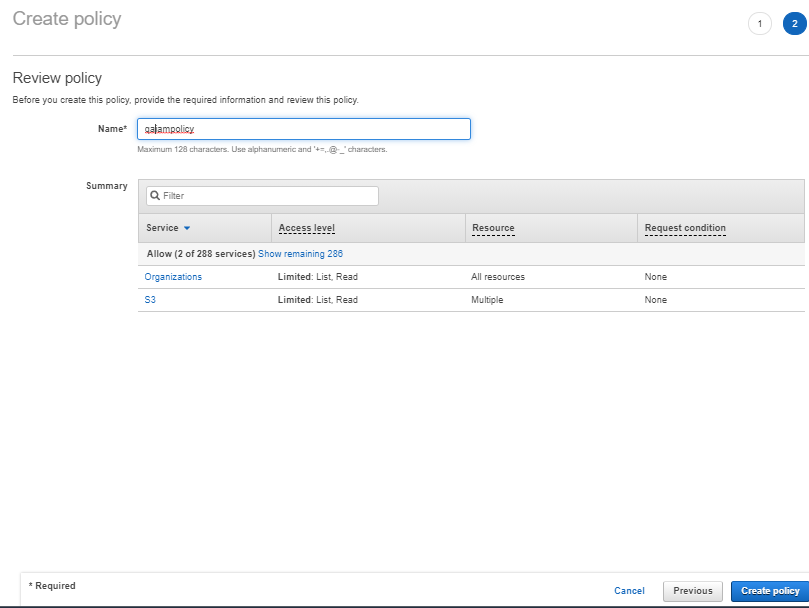Viewport: 809px width, 608px height.
Task: Open the S3 service link
Action: (150, 300)
